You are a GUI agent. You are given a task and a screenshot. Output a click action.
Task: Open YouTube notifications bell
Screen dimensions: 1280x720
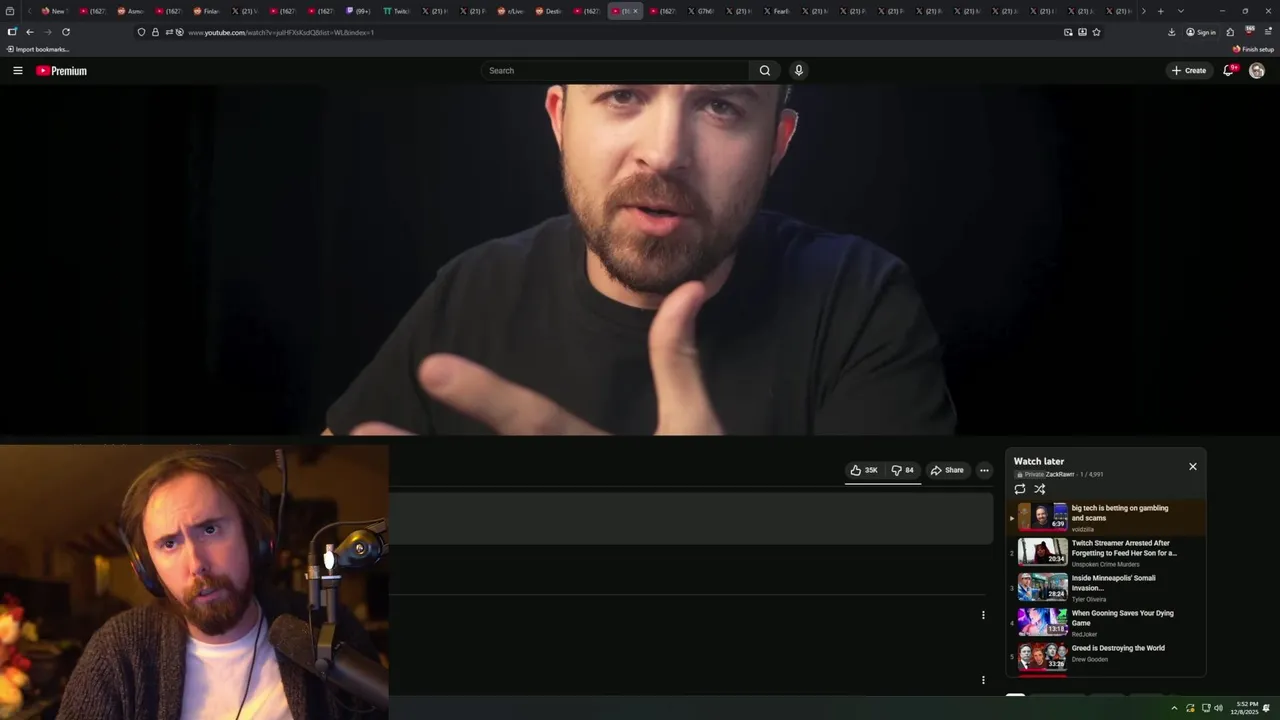1229,71
